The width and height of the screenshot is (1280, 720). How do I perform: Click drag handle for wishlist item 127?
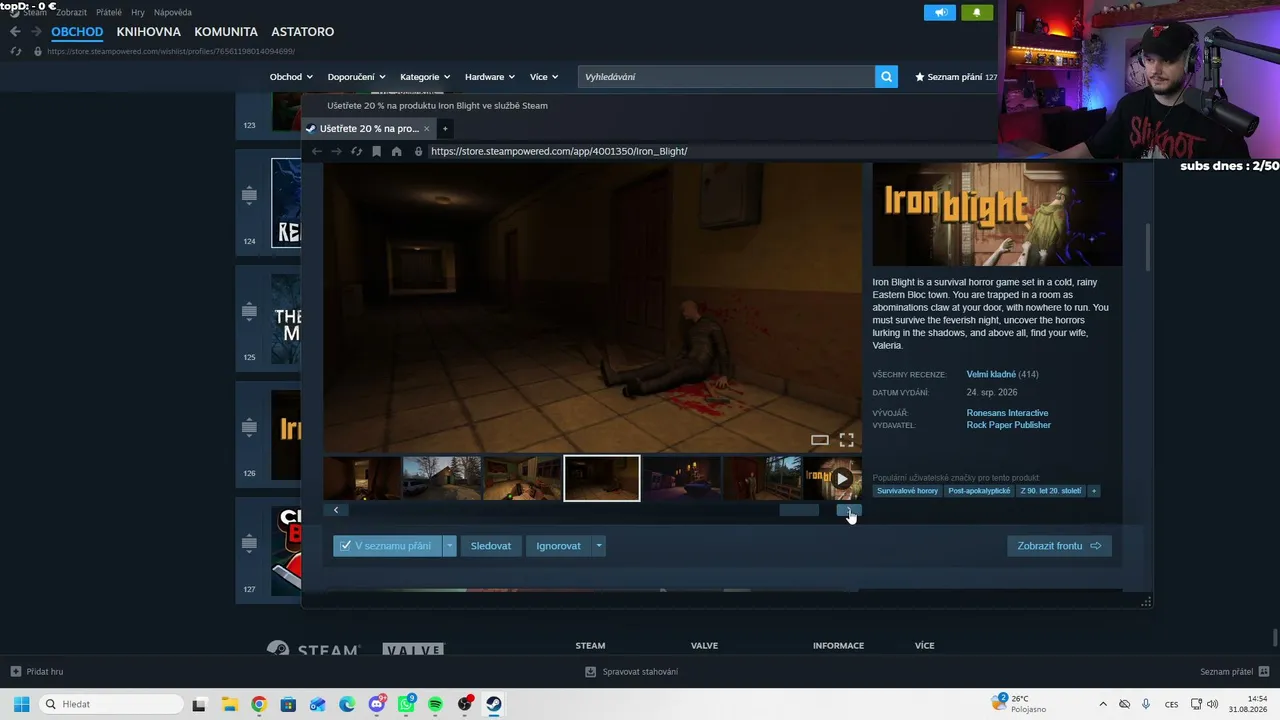click(250, 544)
